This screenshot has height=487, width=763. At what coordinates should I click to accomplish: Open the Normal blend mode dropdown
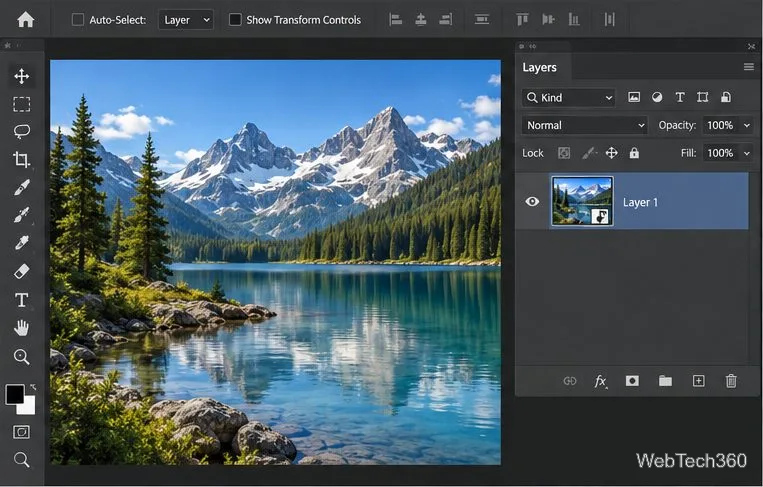pyautogui.click(x=584, y=125)
